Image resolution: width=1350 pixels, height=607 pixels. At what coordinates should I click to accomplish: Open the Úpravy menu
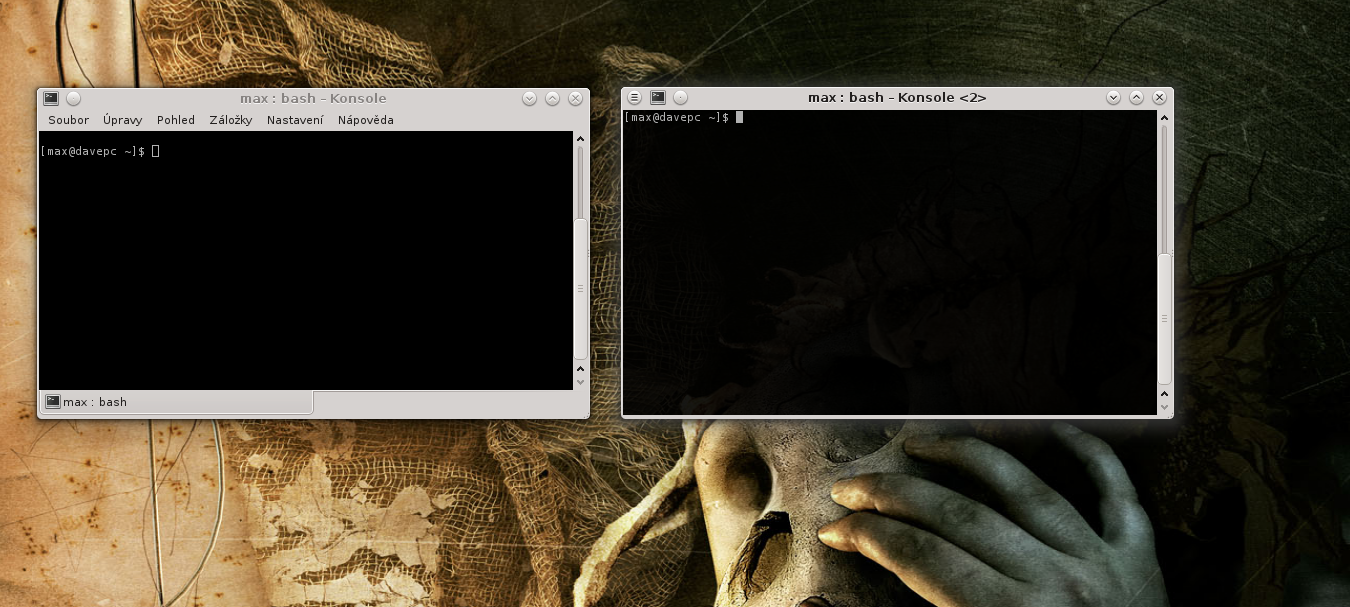tap(123, 120)
